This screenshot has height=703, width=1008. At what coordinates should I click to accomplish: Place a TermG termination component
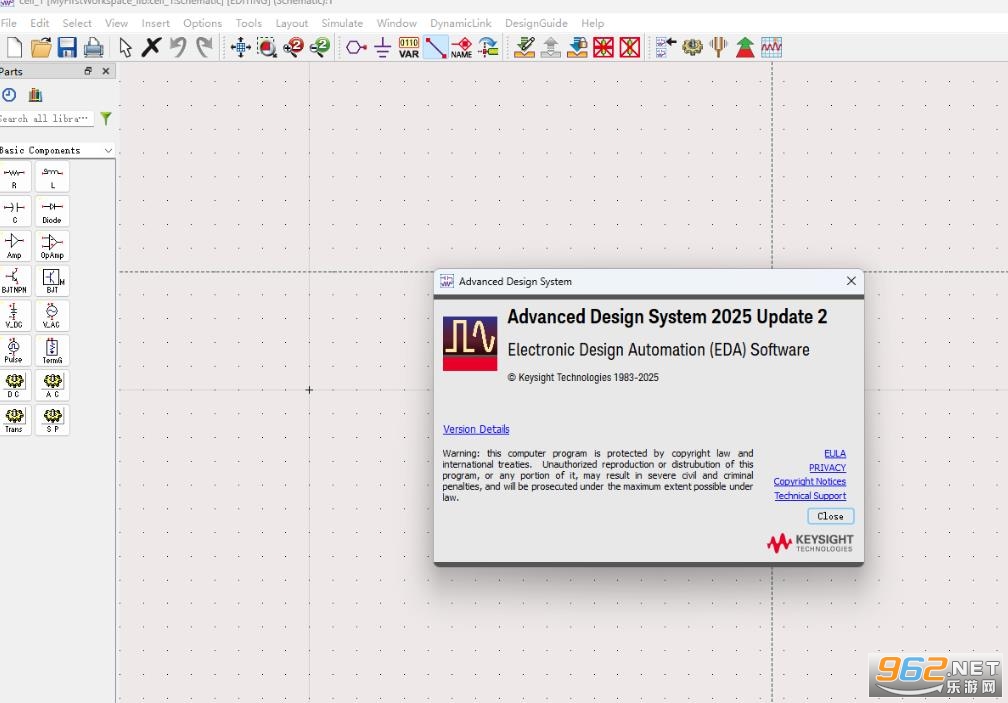52,351
